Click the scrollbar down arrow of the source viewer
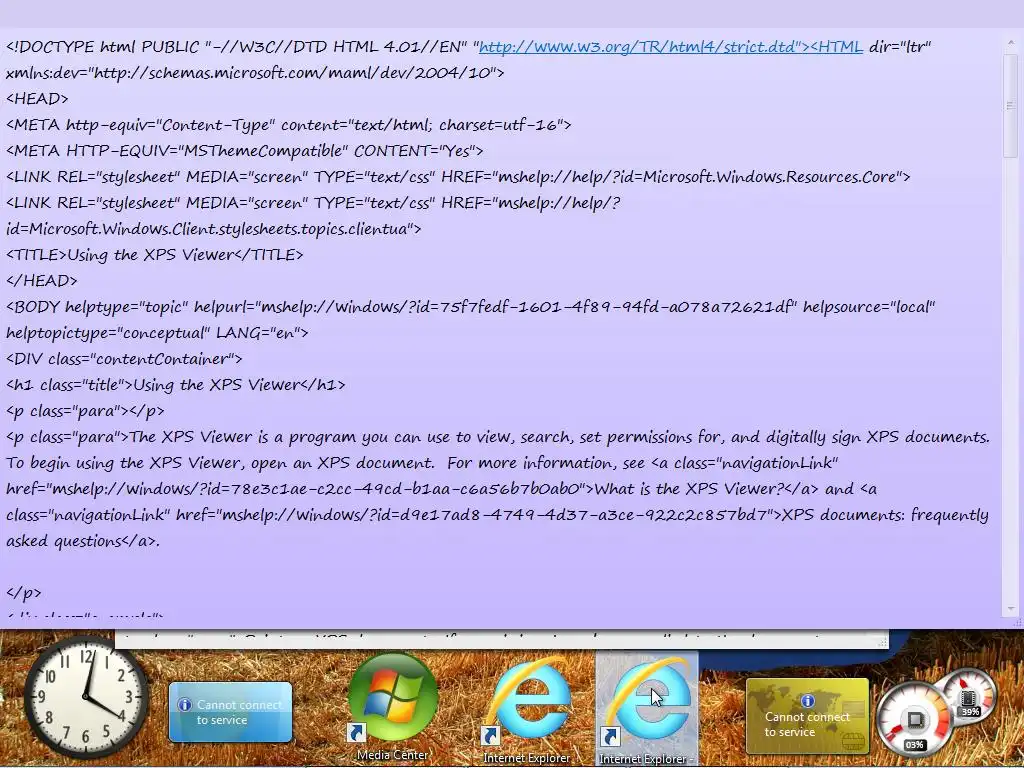The image size is (1024, 768). click(1011, 609)
